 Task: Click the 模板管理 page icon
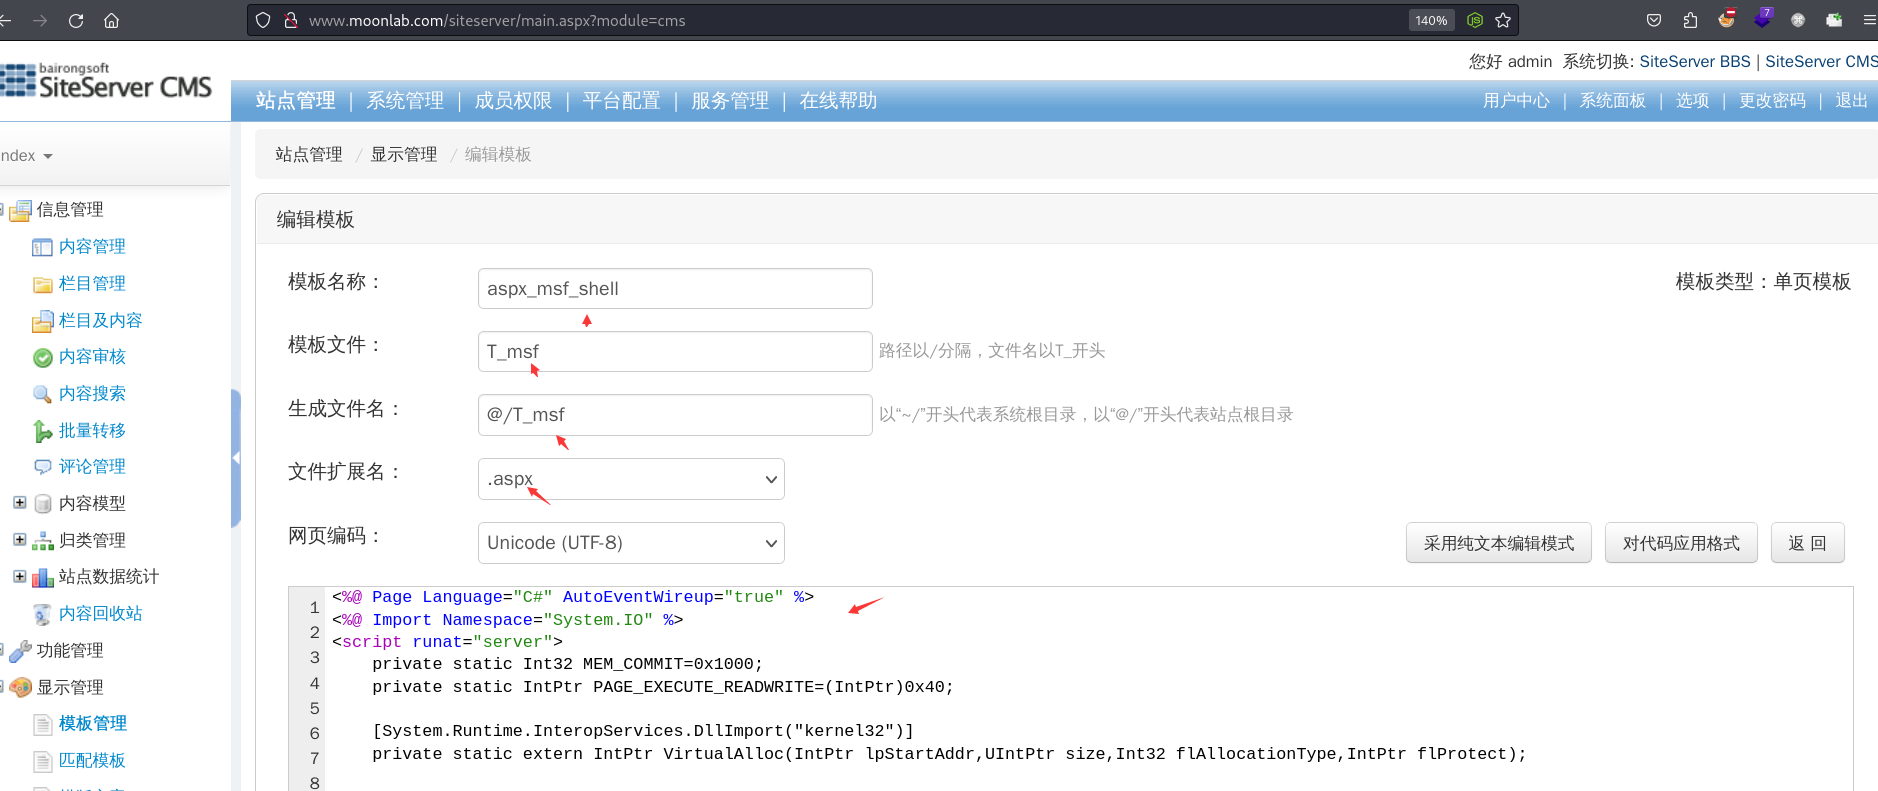tap(42, 724)
